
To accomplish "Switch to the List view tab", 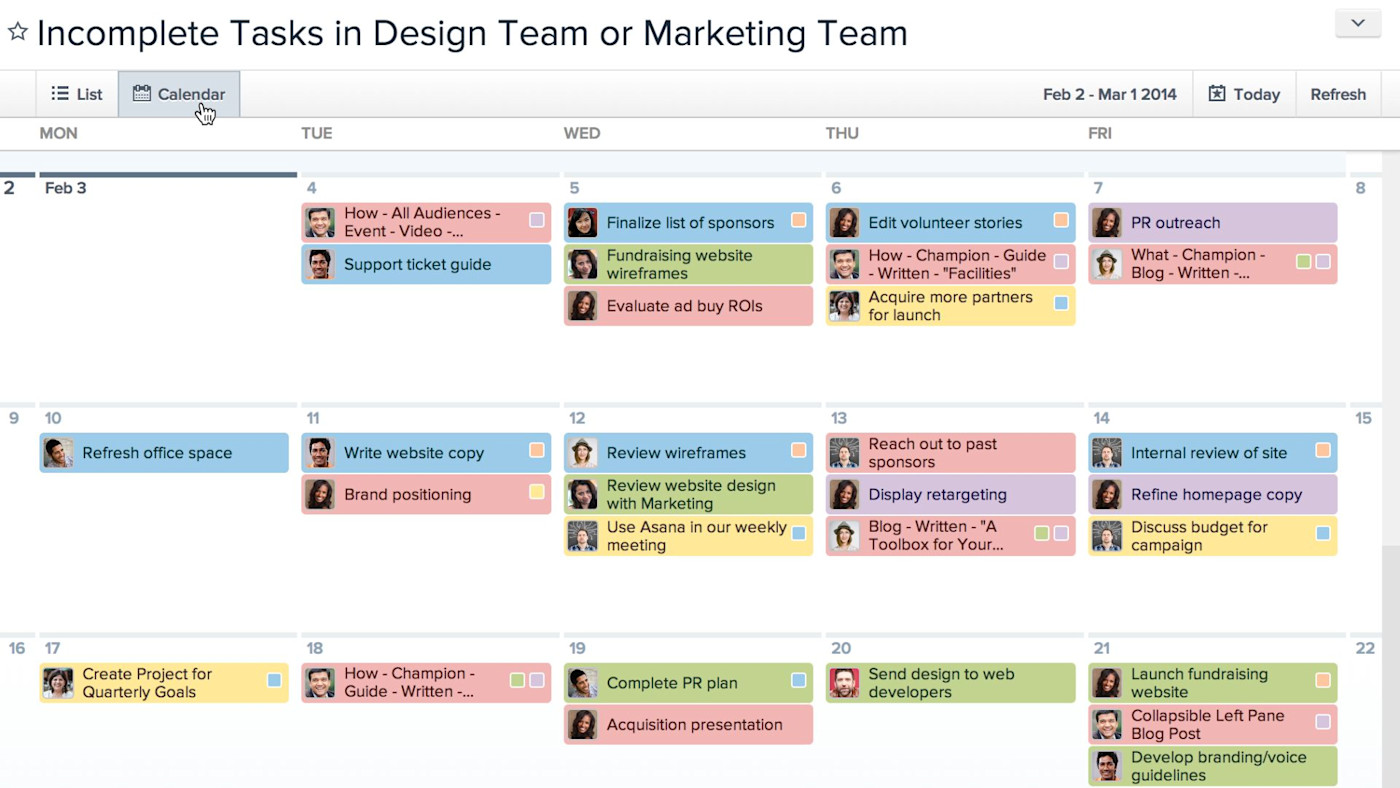I will (x=77, y=94).
